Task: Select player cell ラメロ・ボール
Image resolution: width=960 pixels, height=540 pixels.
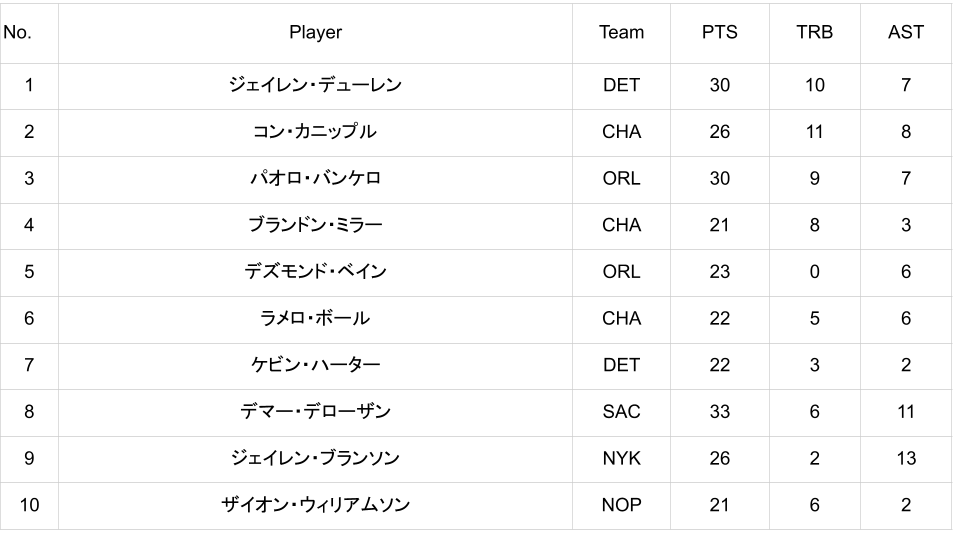Action: pos(315,320)
